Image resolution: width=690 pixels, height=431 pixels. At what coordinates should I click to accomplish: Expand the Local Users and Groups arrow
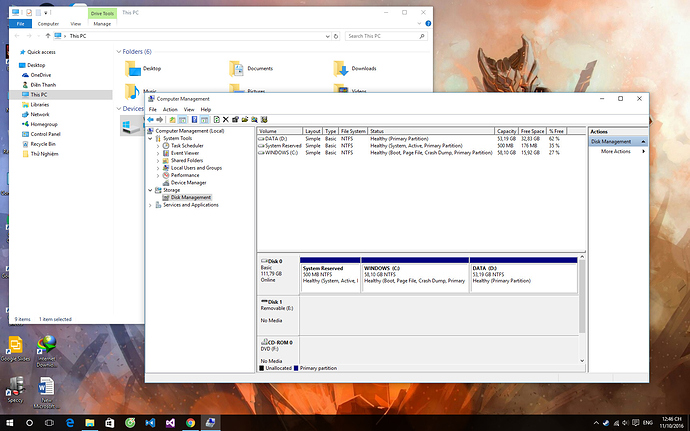[158, 168]
